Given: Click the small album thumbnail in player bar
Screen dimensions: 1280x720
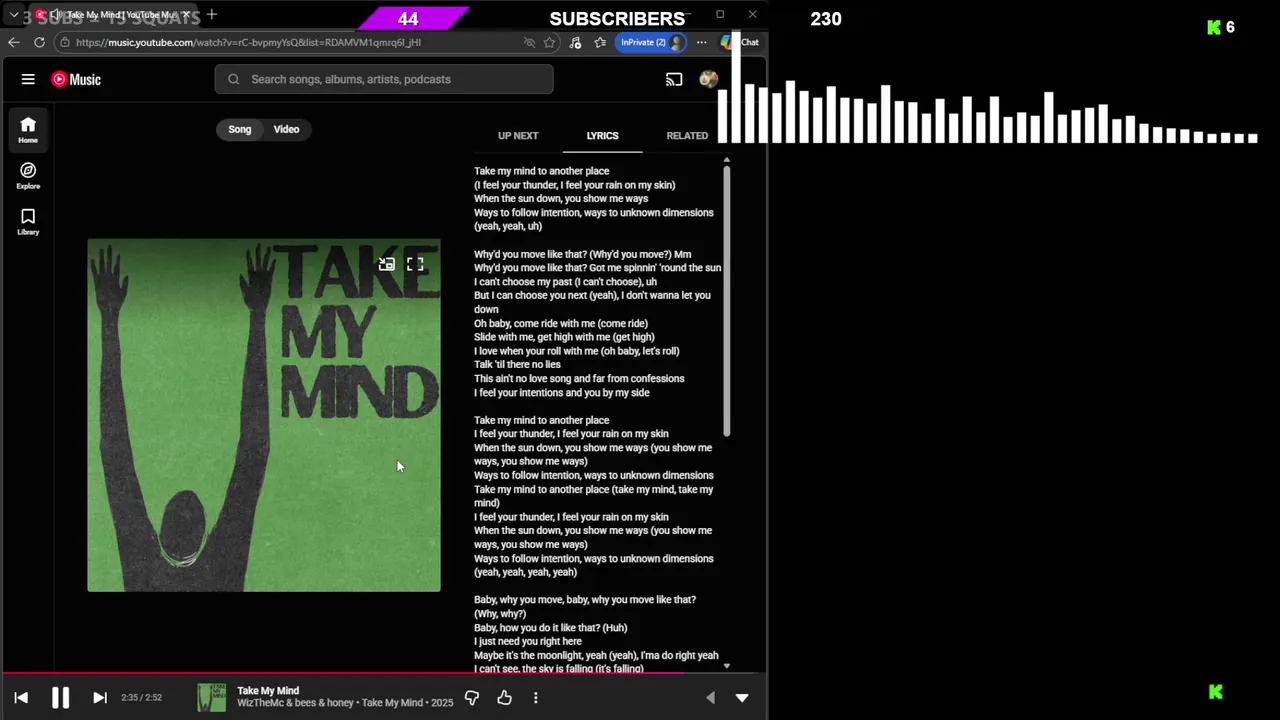Looking at the screenshot, I should coord(211,698).
